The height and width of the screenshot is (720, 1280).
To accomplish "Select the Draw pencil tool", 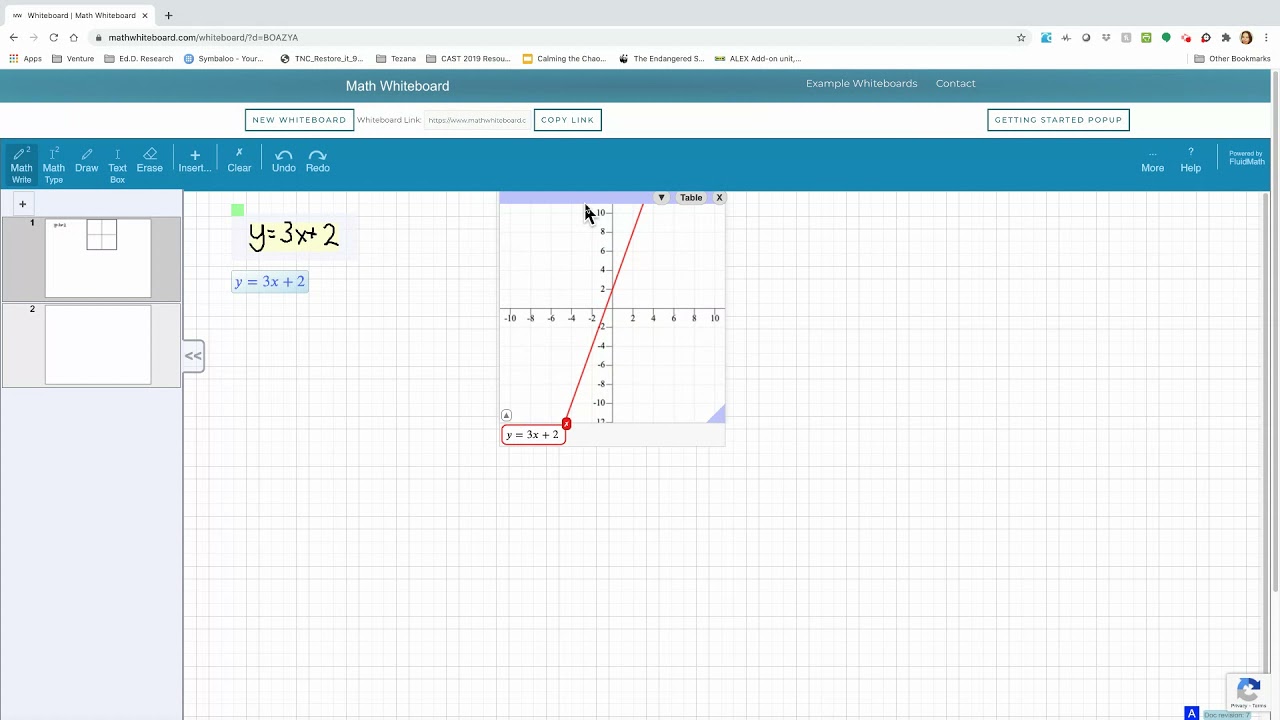I will click(x=86, y=161).
